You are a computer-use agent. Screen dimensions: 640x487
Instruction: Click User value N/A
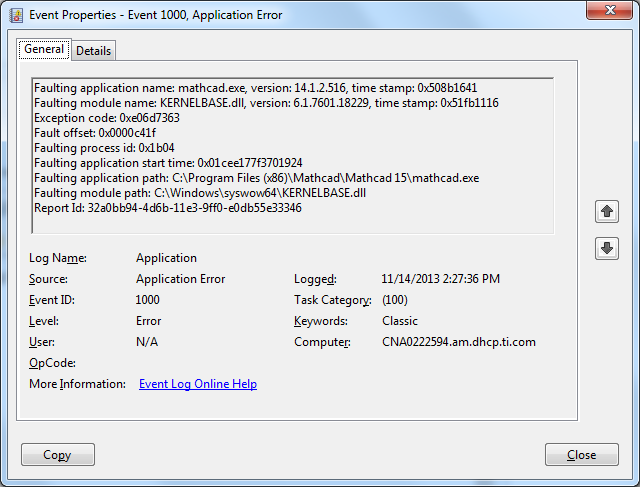click(147, 342)
